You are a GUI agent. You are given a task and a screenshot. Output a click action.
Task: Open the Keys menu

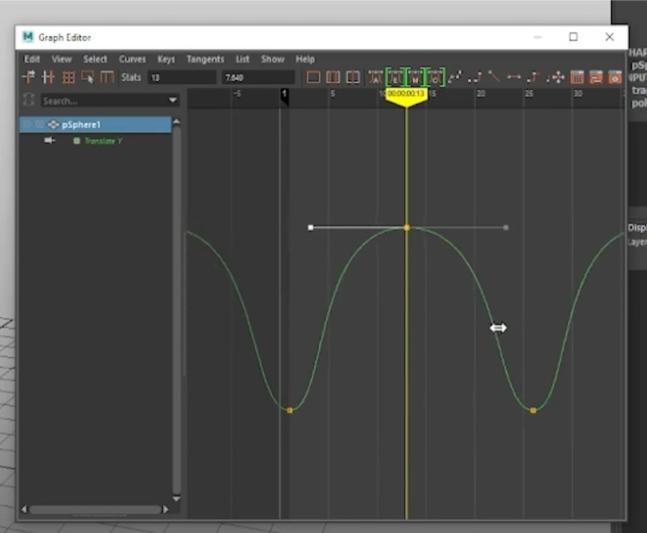point(166,59)
